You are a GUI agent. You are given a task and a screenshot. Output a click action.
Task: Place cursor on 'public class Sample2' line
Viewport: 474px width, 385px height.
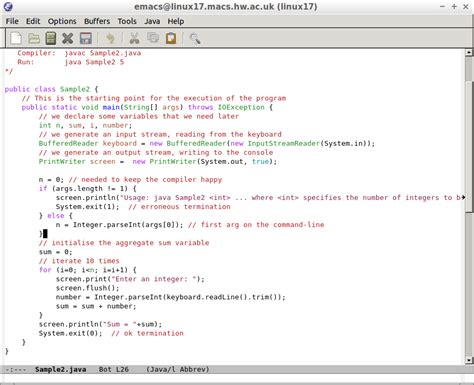(51, 89)
